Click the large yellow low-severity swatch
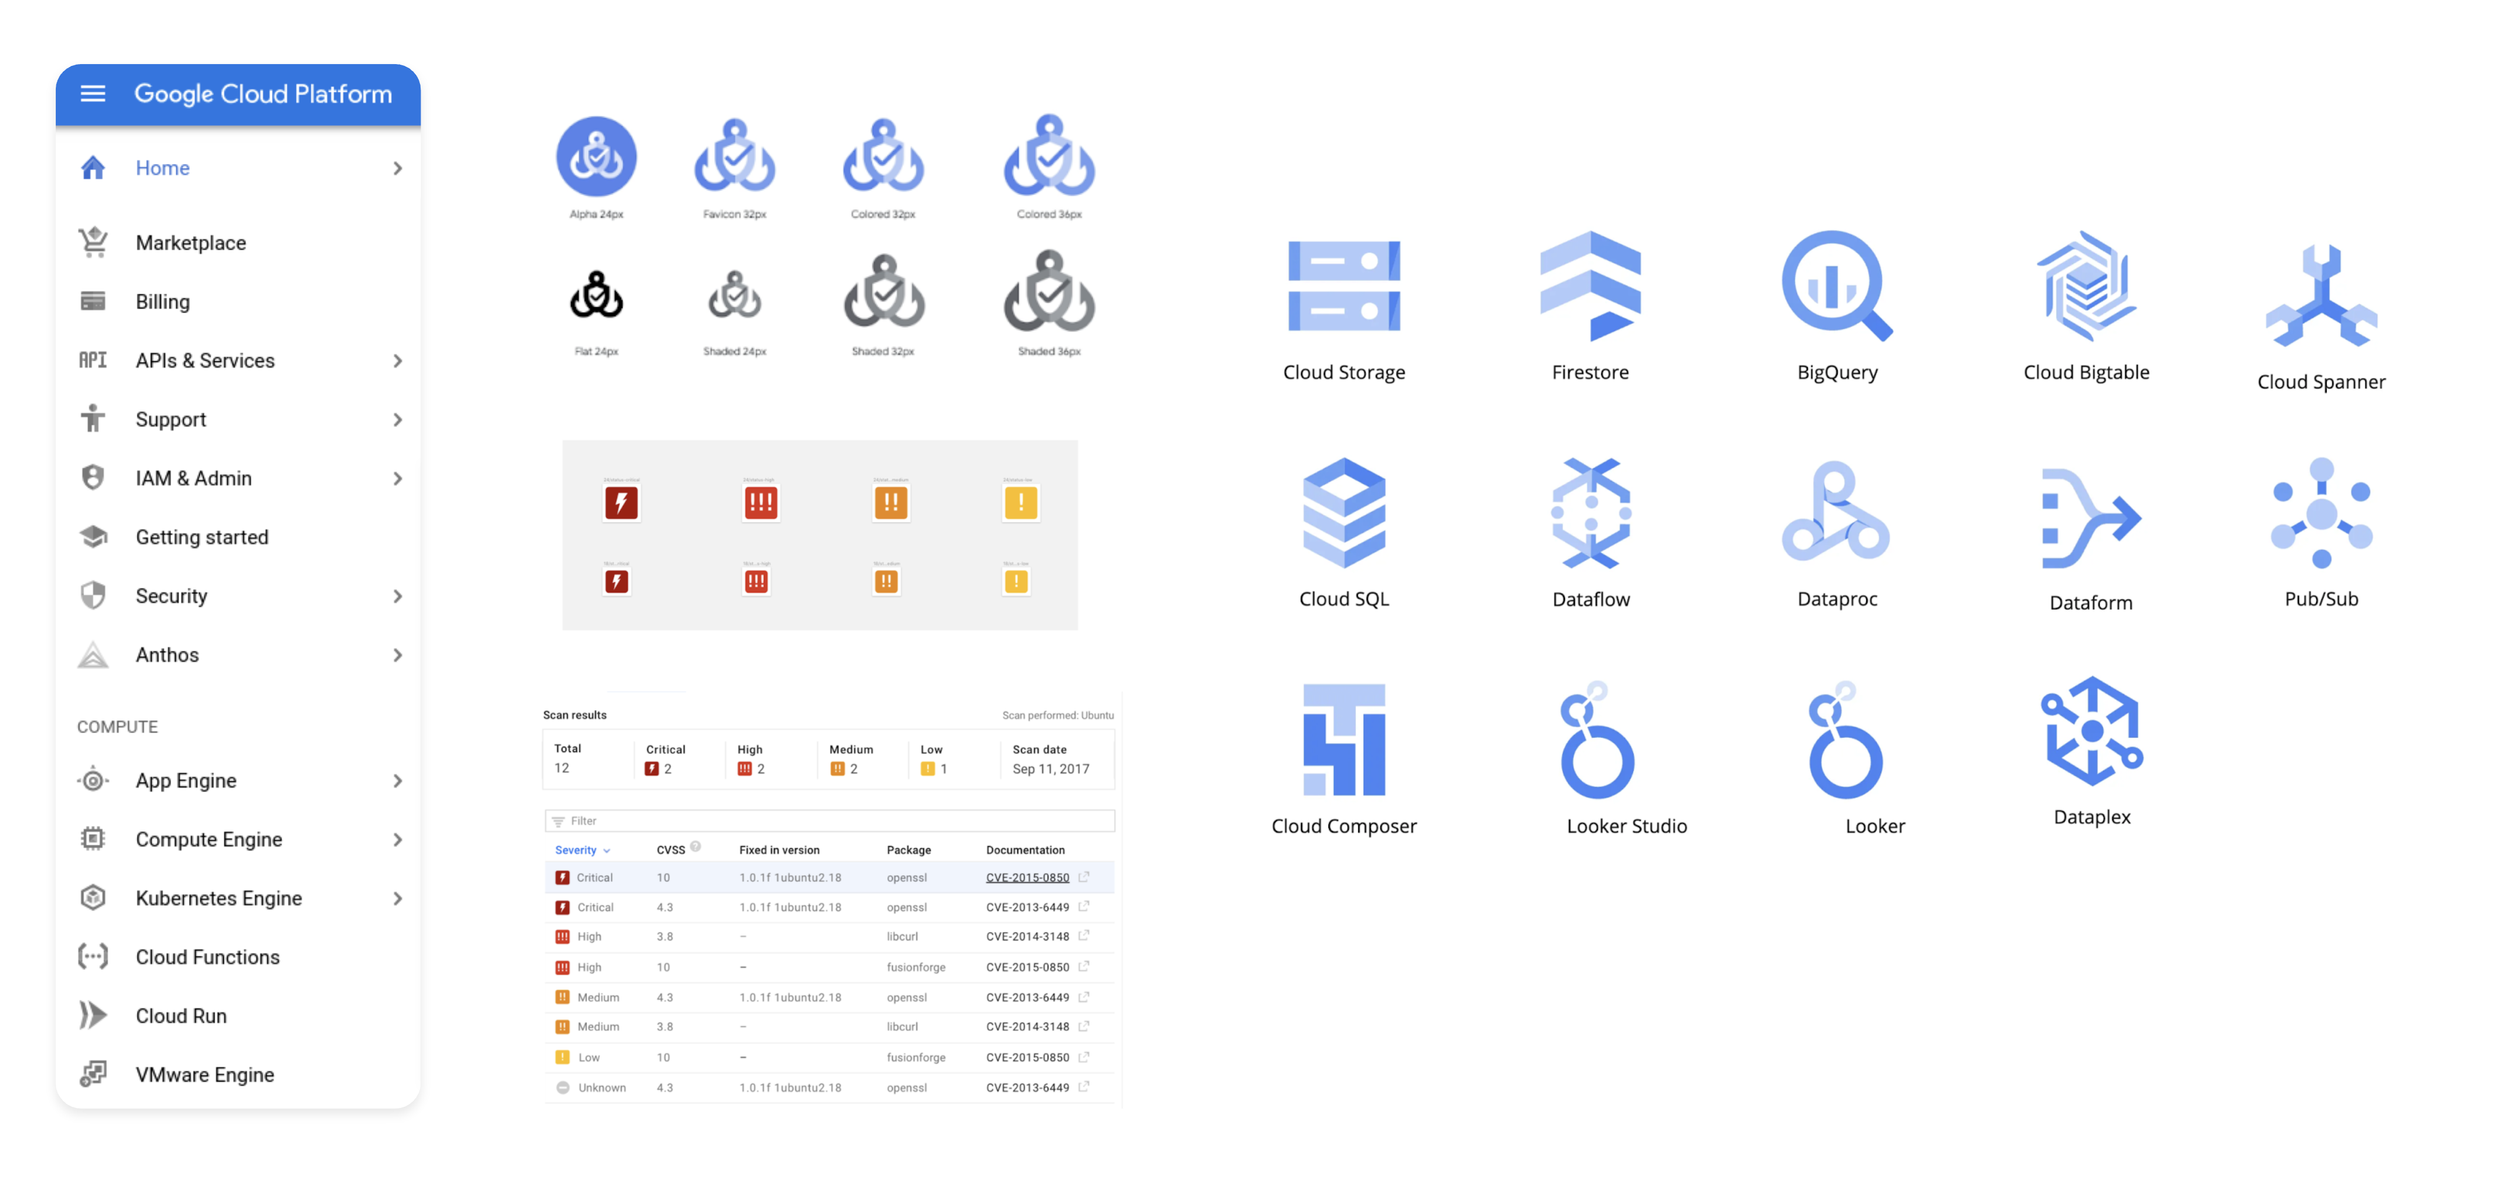Screen dimensions: 2500x1182 tap(1020, 502)
